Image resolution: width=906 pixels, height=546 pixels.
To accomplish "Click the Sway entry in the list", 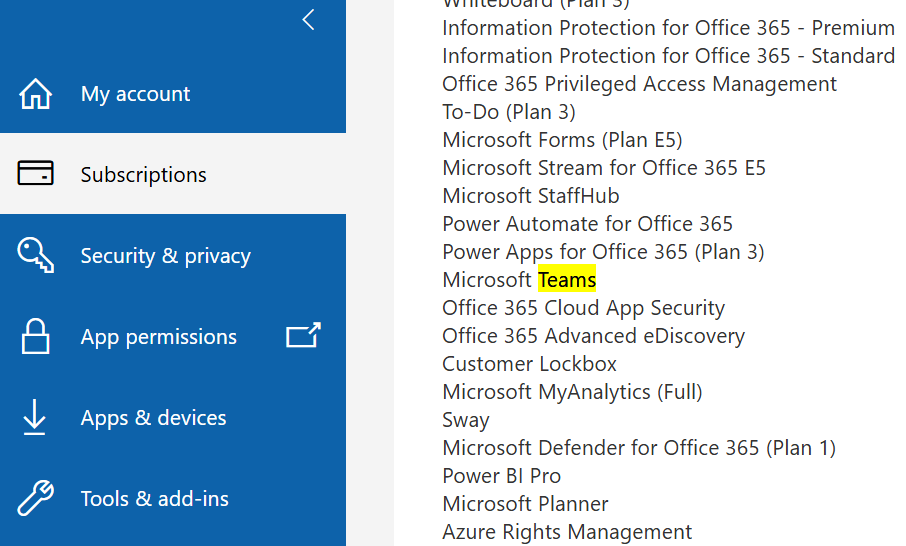I will 466,421.
